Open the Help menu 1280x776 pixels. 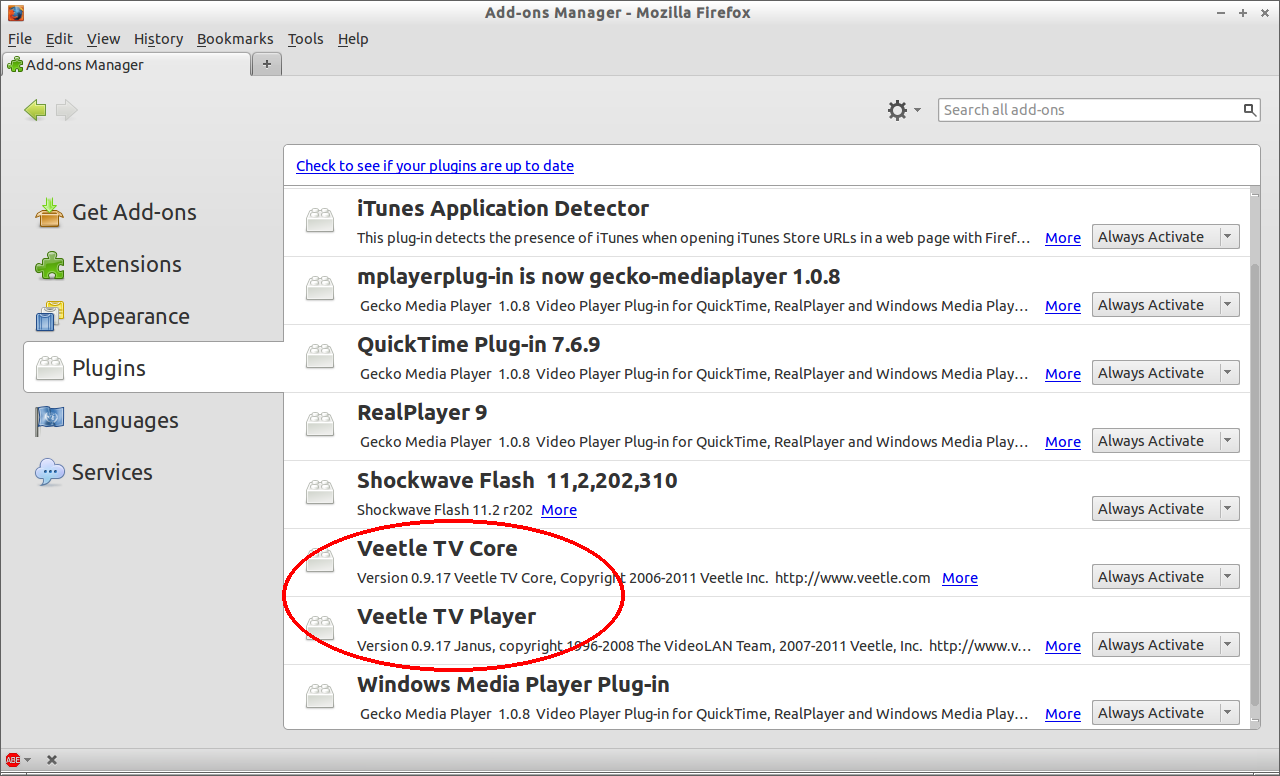[353, 39]
